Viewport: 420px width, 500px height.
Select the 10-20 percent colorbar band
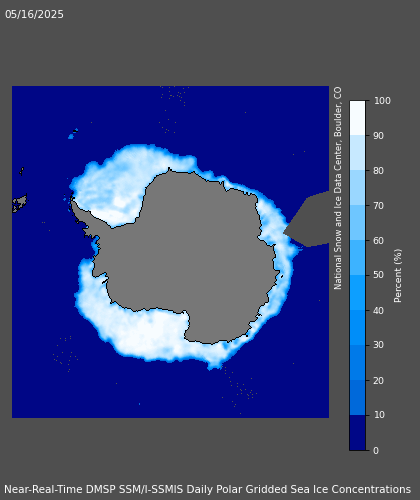point(357,398)
